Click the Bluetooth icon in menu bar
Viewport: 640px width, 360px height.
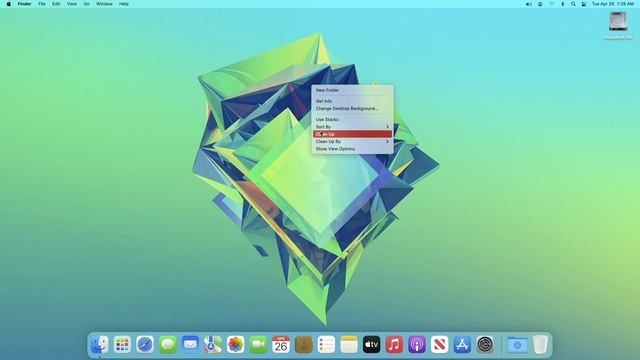(562, 4)
